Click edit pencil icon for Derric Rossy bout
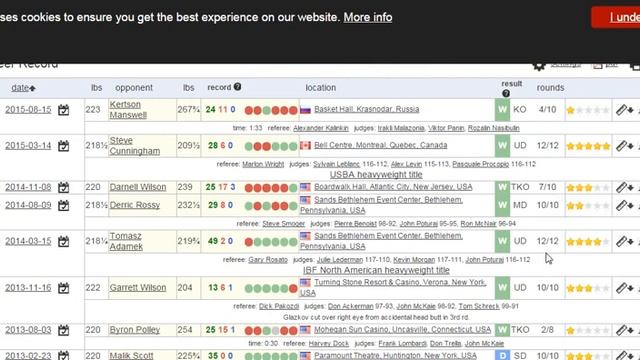Image resolution: width=640 pixels, height=360 pixels. pyautogui.click(x=621, y=205)
